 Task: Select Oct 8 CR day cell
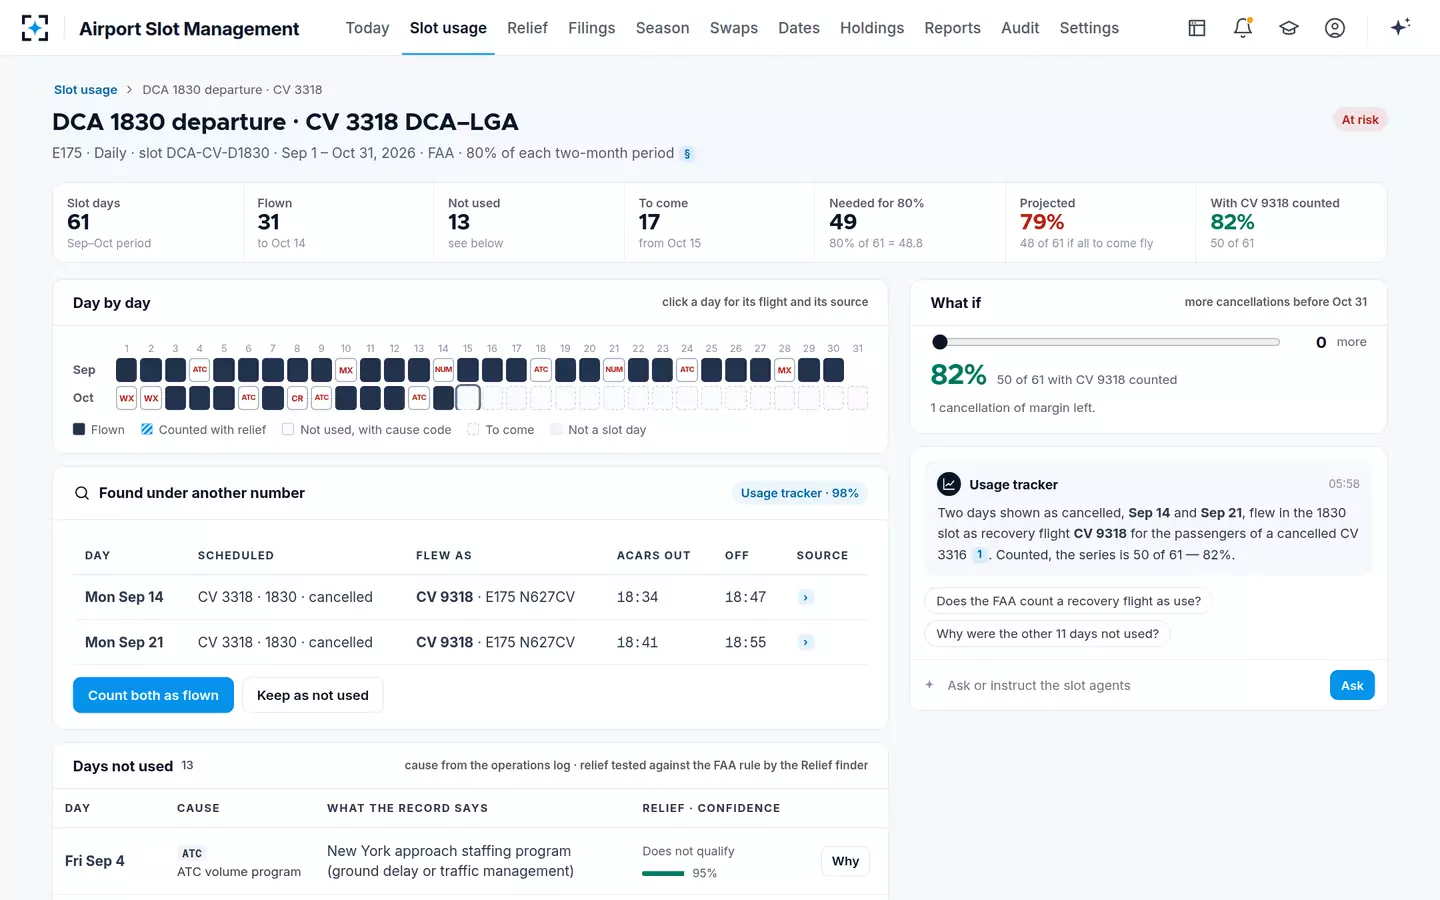[297, 398]
